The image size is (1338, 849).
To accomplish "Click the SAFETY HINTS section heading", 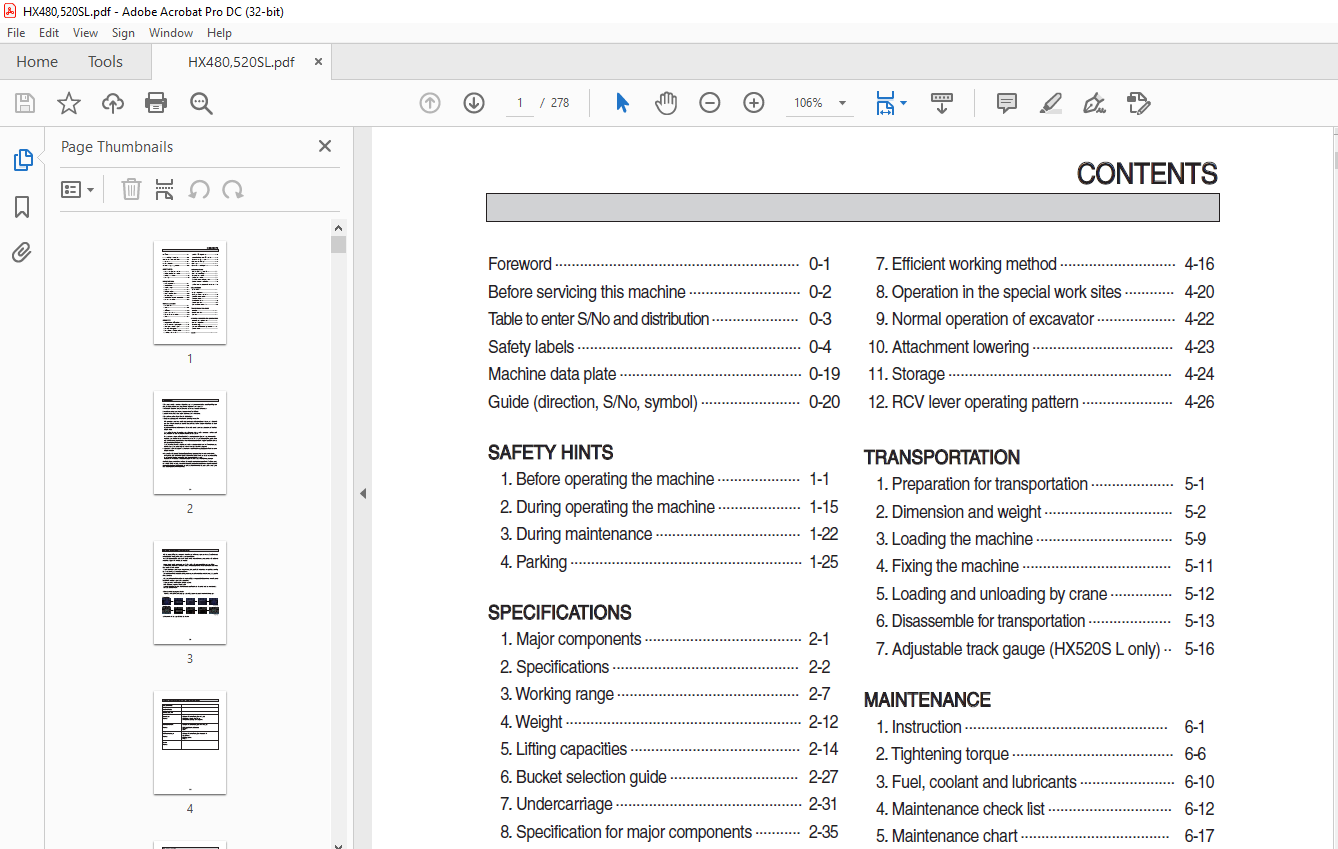I will (x=551, y=452).
